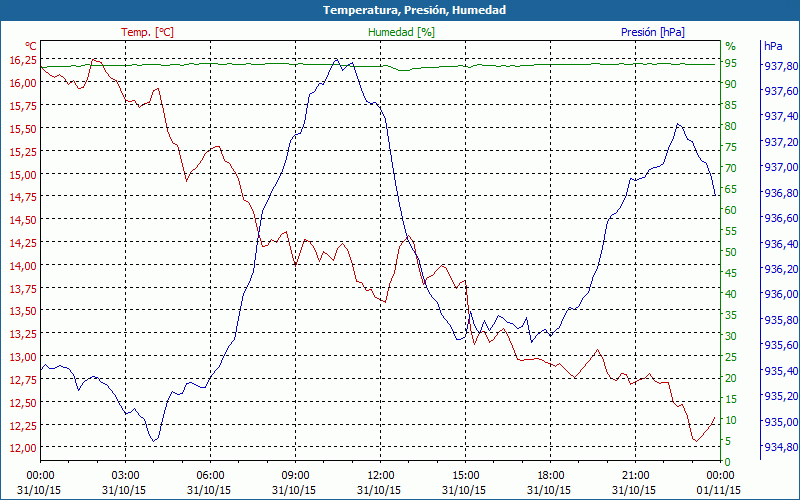Click the 13,00 temperature axis value
800x500 pixels.
click(x=23, y=356)
